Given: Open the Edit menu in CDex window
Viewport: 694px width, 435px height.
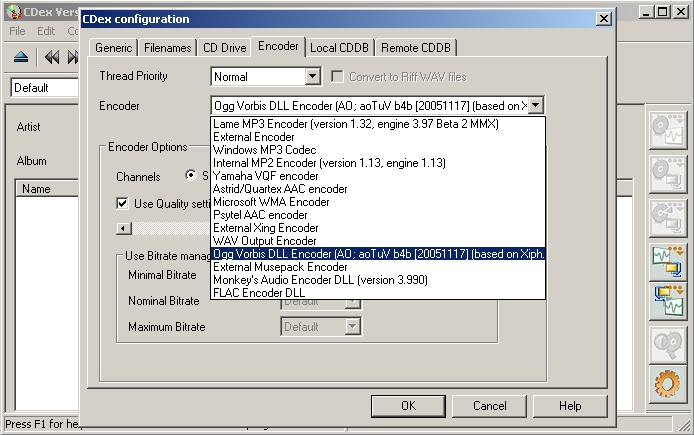Looking at the screenshot, I should click(x=46, y=31).
